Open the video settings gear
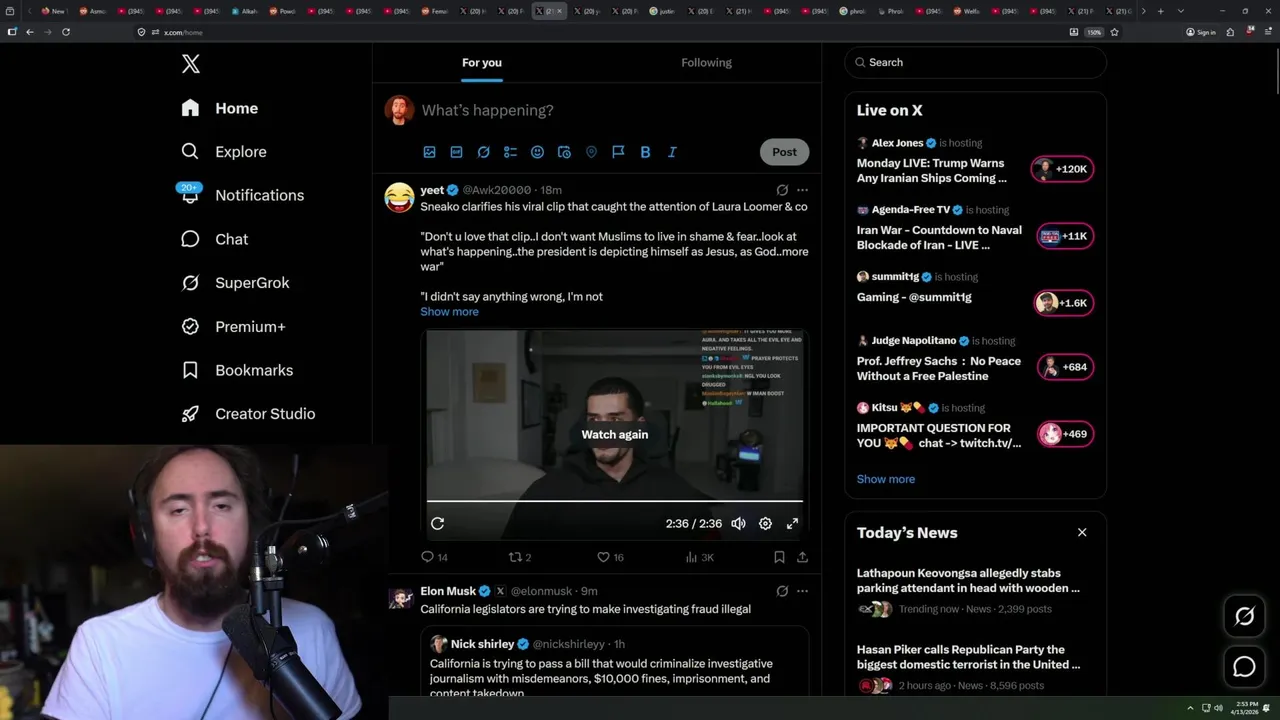The width and height of the screenshot is (1280, 720). click(765, 524)
